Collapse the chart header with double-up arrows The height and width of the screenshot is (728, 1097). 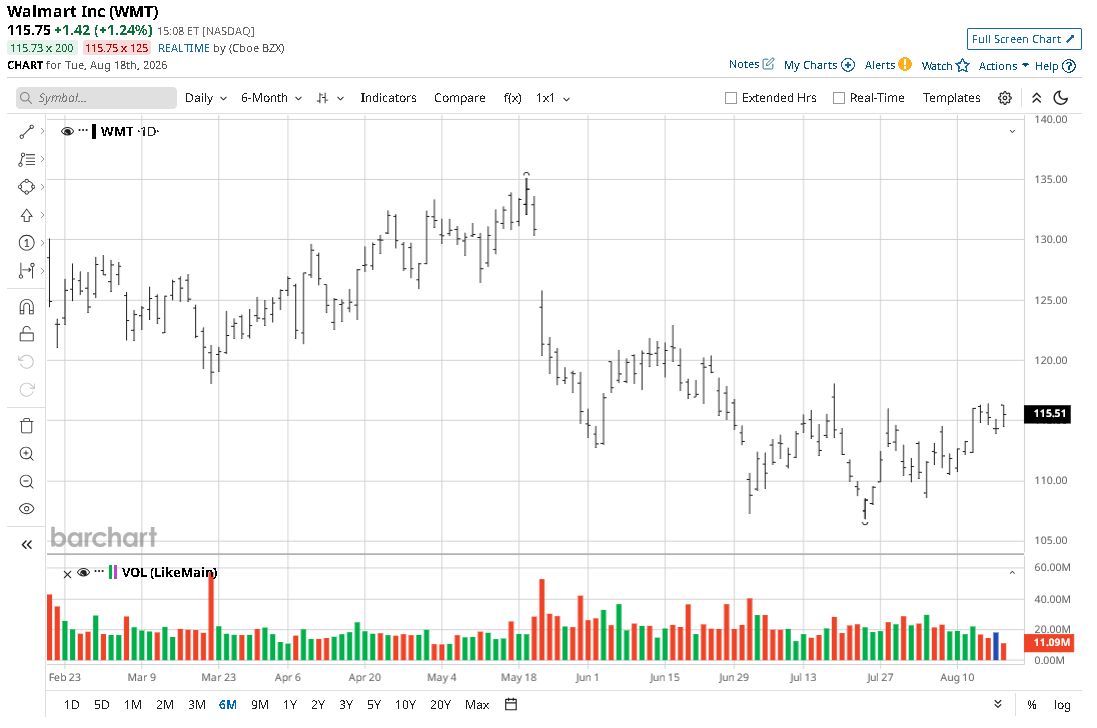(1036, 98)
